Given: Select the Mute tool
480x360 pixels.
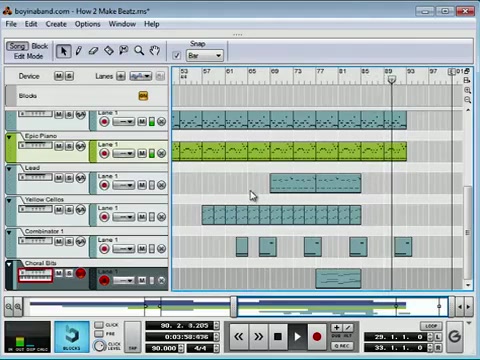Looking at the screenshot, I should point(124,51).
